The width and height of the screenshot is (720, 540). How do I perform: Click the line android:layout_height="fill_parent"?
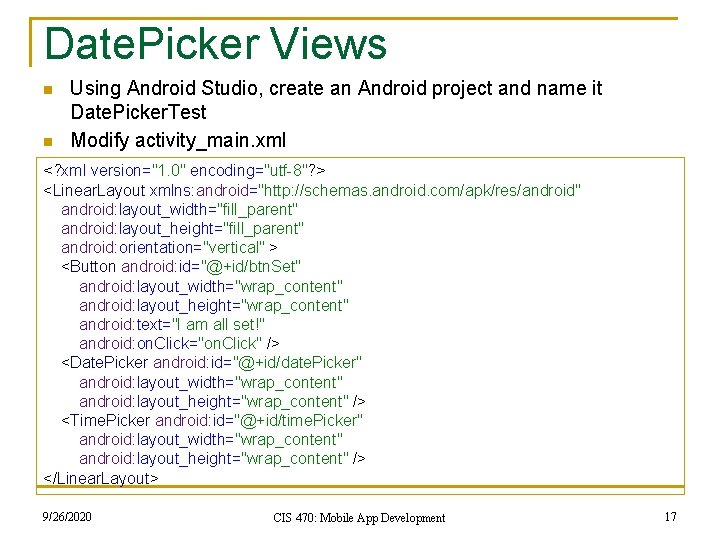[182, 229]
